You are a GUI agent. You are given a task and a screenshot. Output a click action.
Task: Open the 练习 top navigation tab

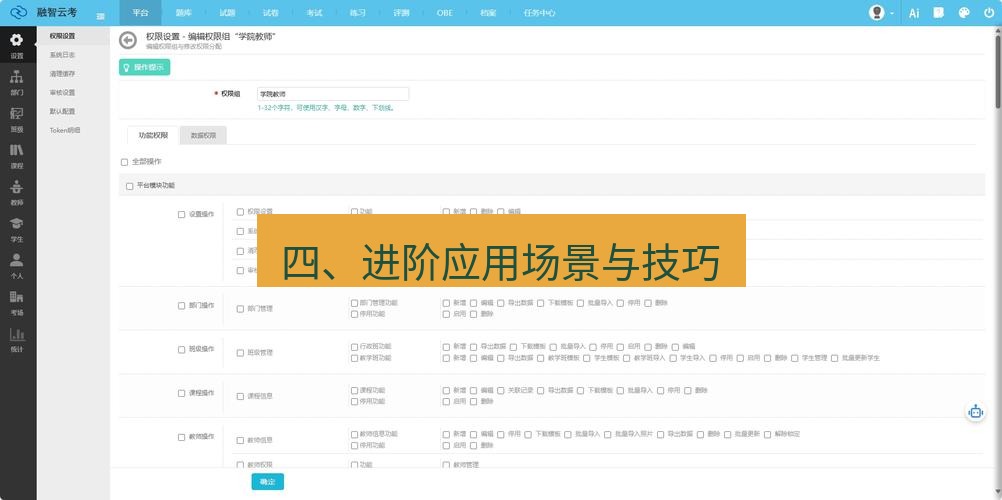357,13
